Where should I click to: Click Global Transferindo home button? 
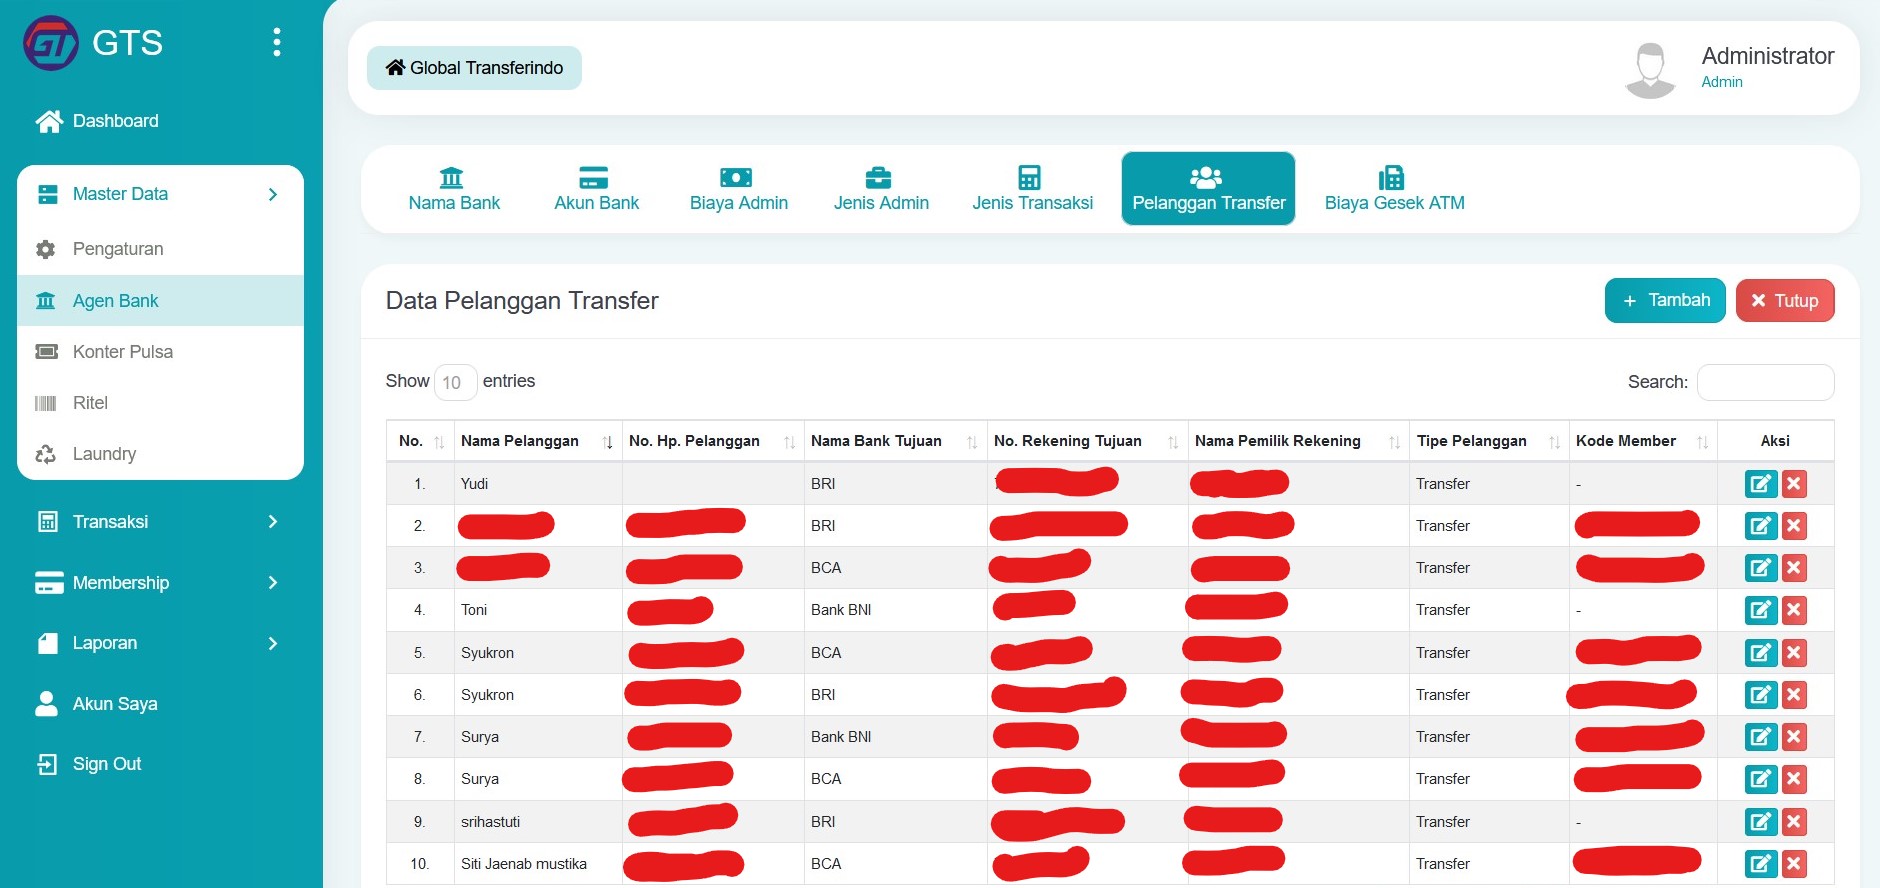(x=474, y=68)
